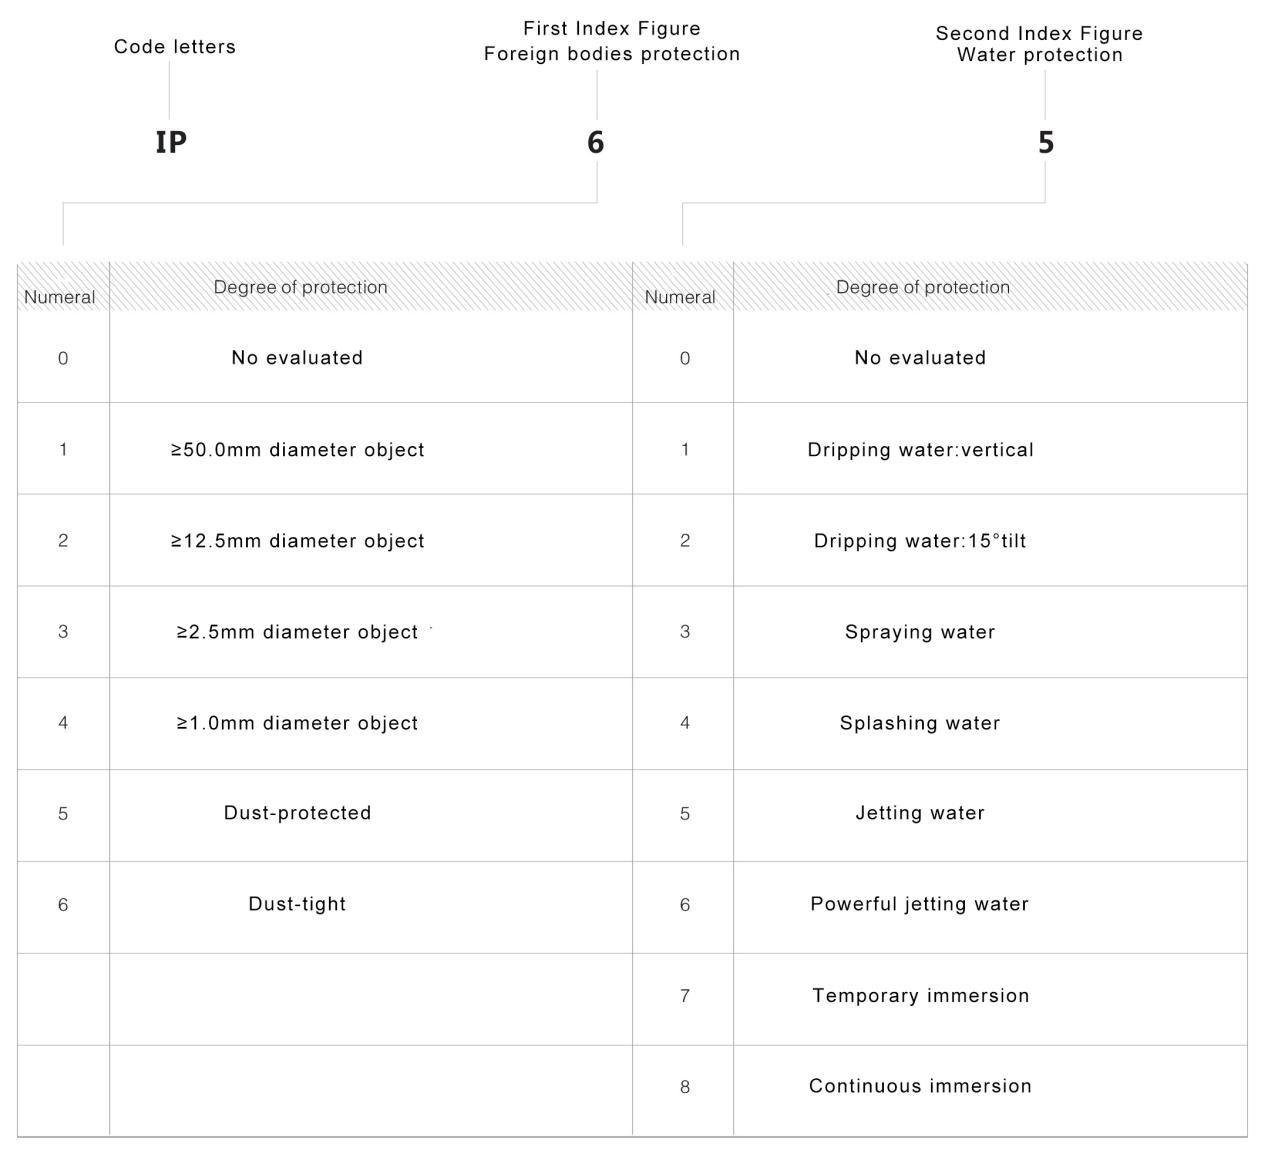Viewport: 1268px width, 1170px height.
Task: Select the '≥12.5mm diameter object' cell
Action: point(298,541)
